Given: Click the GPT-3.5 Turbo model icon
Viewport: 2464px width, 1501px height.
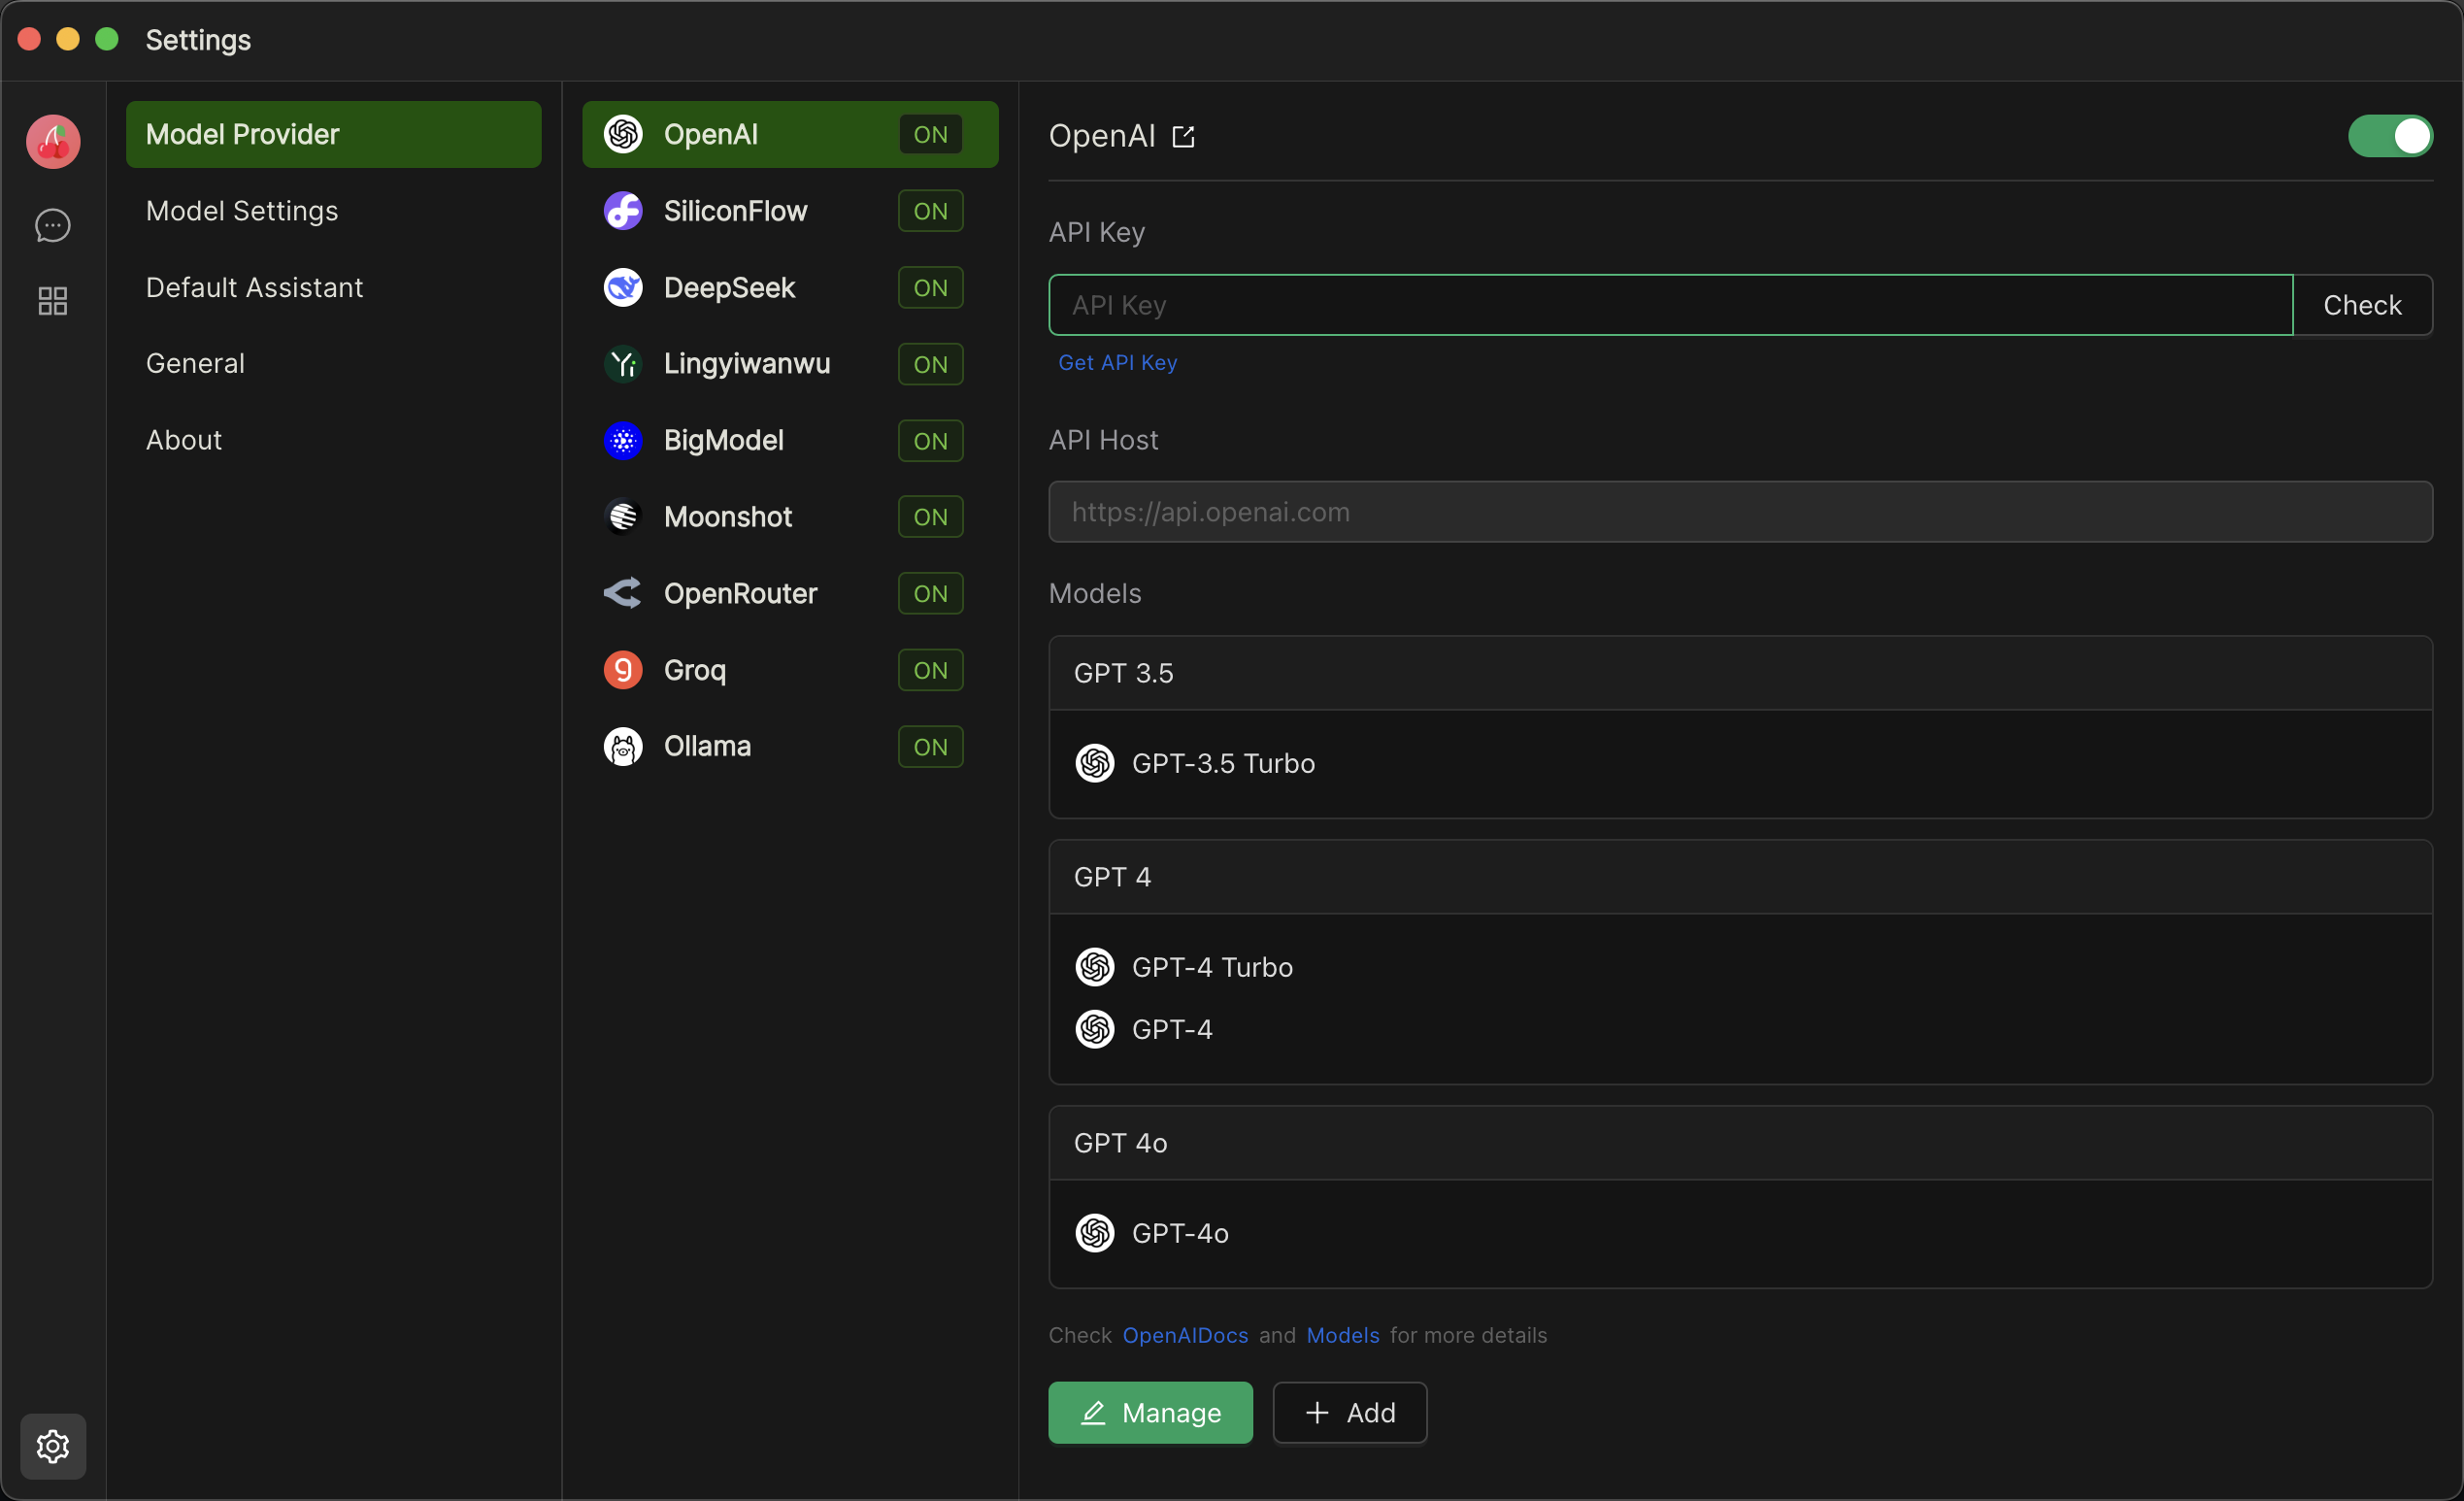Looking at the screenshot, I should click(x=1095, y=763).
